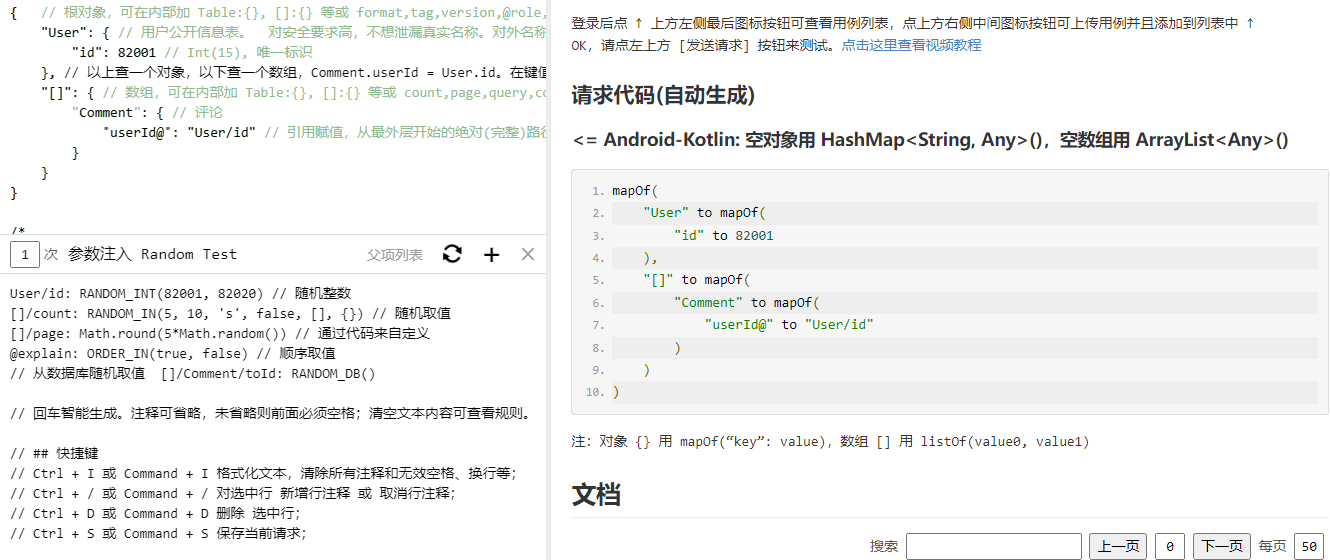
Task: Click the per-page count field showing 50
Action: coord(1307,546)
